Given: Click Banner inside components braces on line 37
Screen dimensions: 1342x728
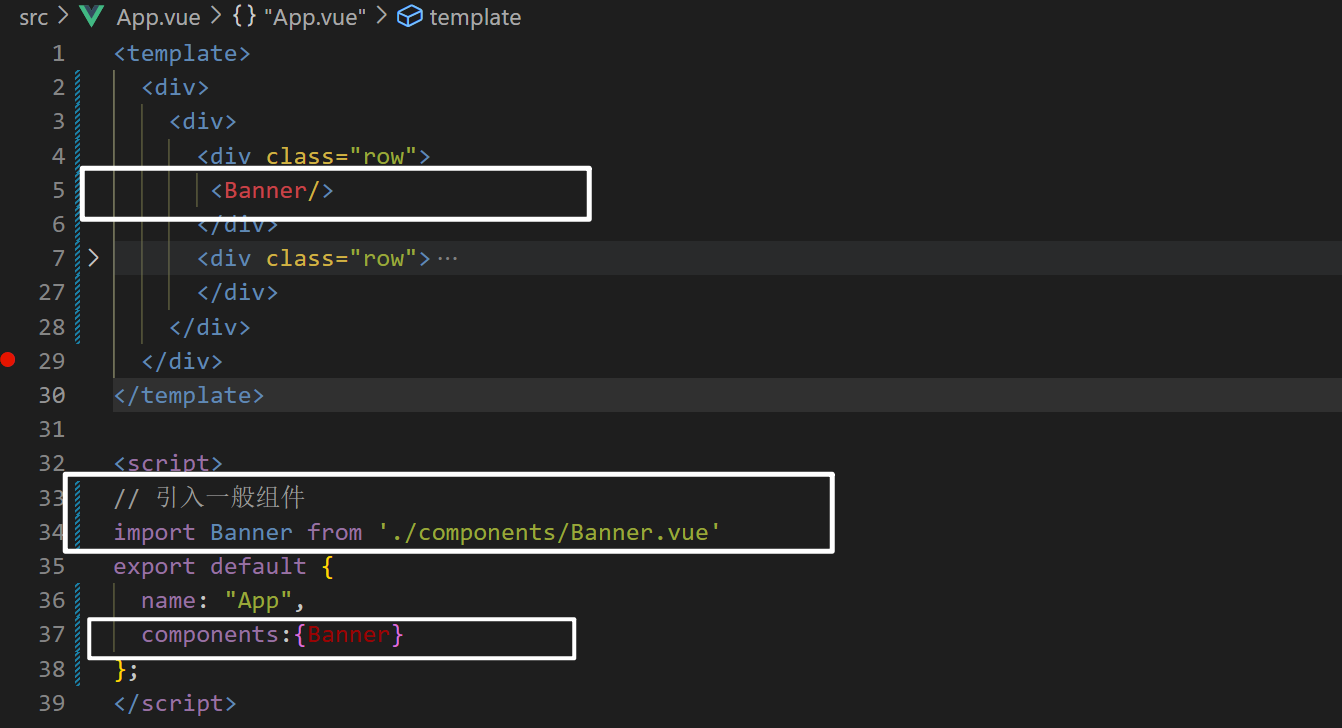Looking at the screenshot, I should pyautogui.click(x=349, y=635).
